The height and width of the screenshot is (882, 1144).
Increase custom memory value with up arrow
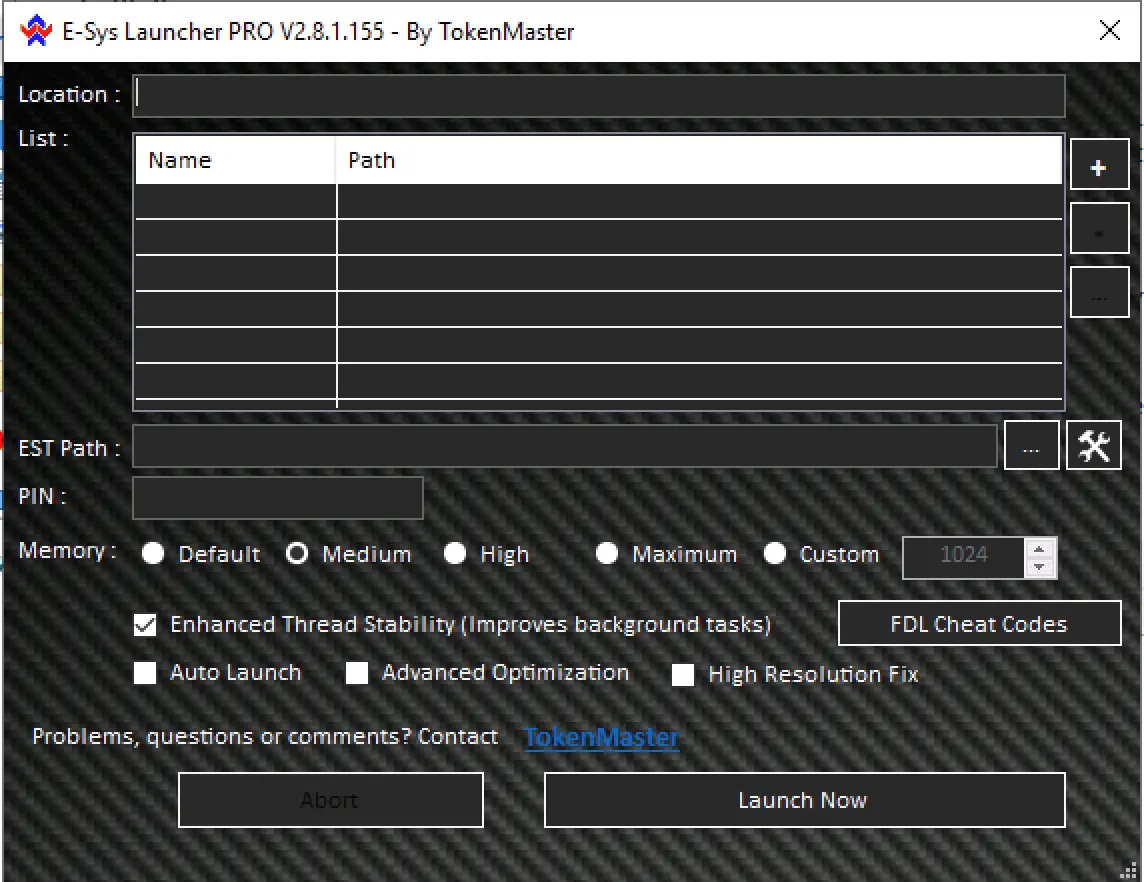(1039, 549)
